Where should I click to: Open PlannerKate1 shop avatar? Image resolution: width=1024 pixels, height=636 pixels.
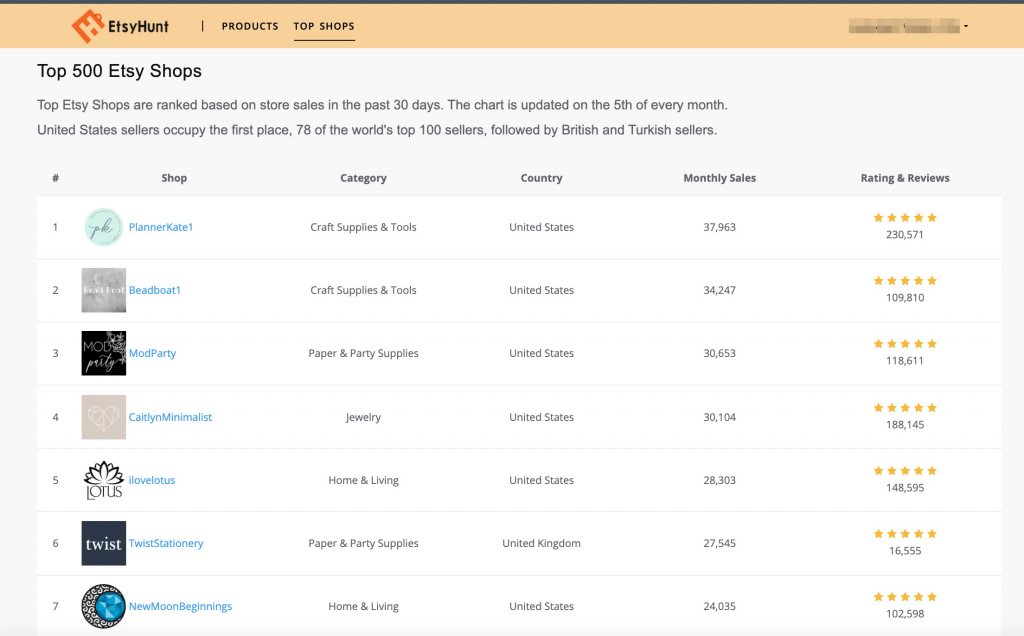click(104, 227)
